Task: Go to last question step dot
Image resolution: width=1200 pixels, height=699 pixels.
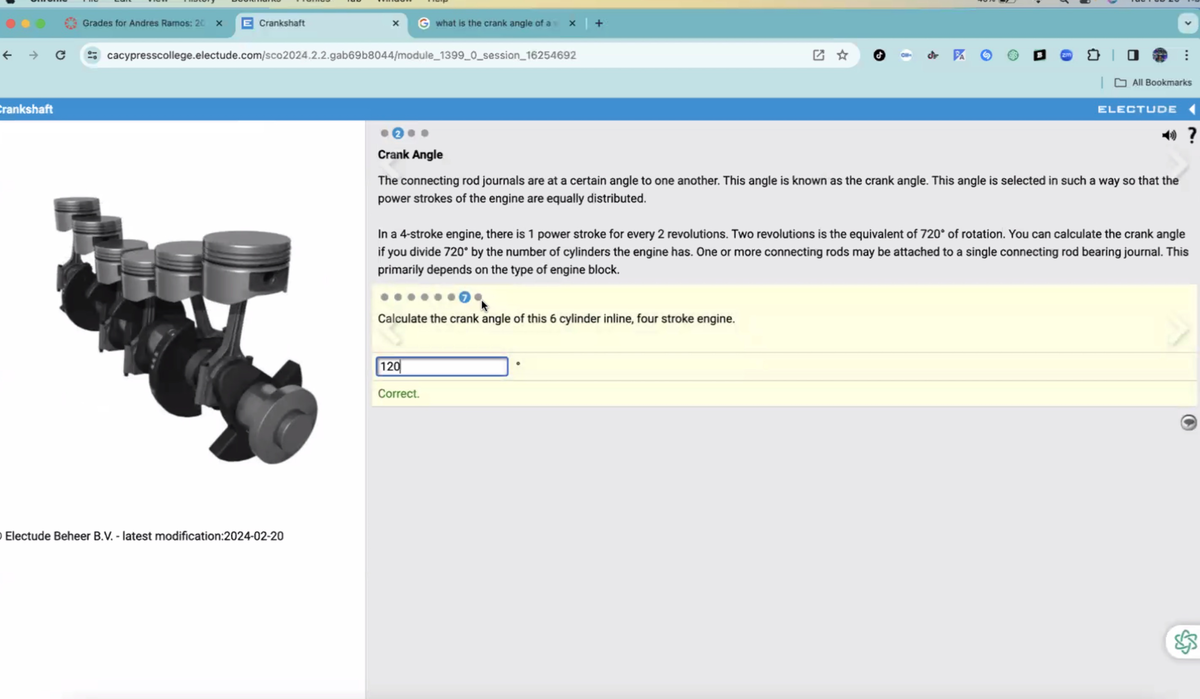Action: (x=478, y=297)
